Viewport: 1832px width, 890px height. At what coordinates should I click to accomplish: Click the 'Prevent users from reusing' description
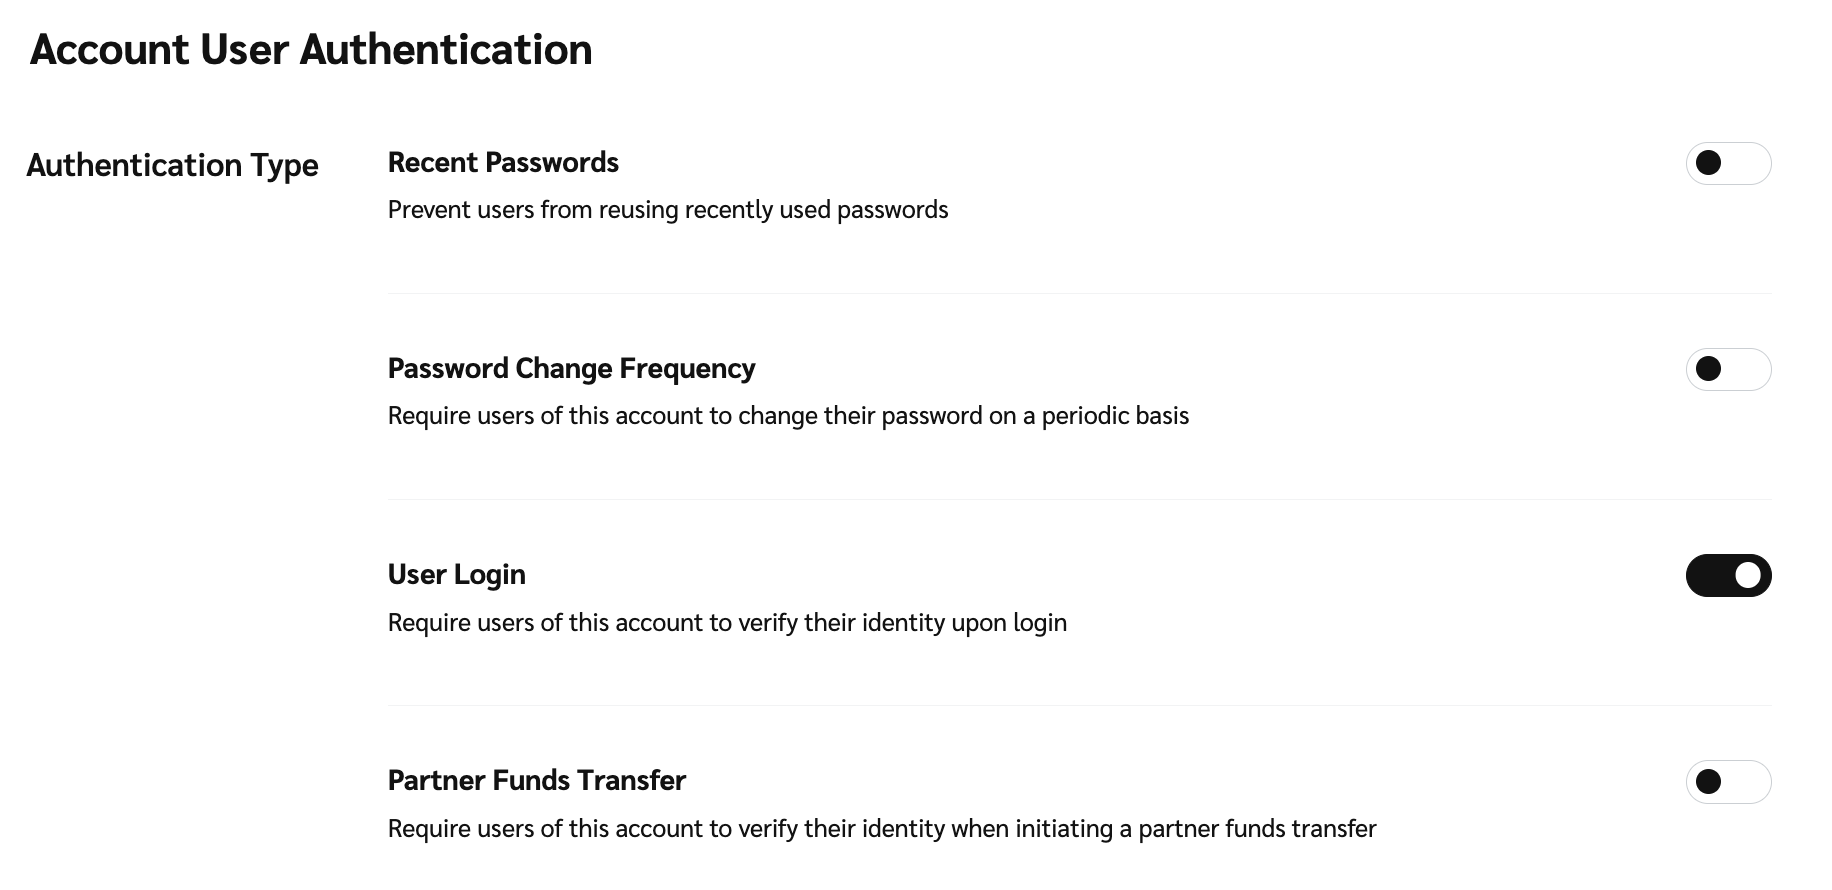coord(667,210)
